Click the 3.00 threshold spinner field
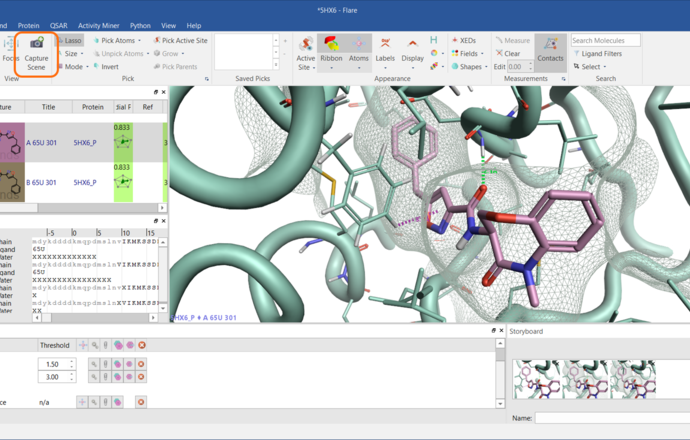 click(x=56, y=377)
